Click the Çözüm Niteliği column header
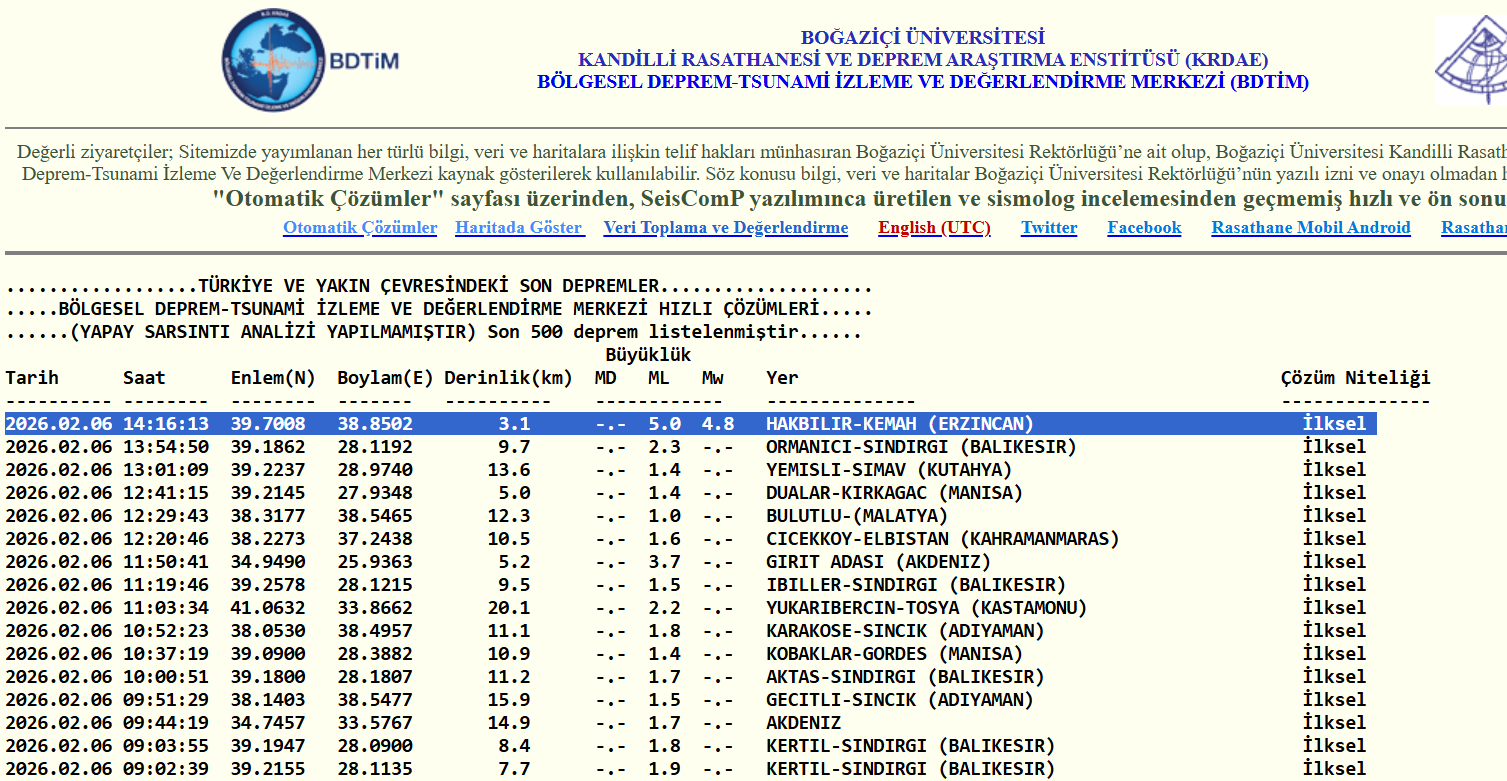This screenshot has width=1507, height=781. (x=1355, y=378)
